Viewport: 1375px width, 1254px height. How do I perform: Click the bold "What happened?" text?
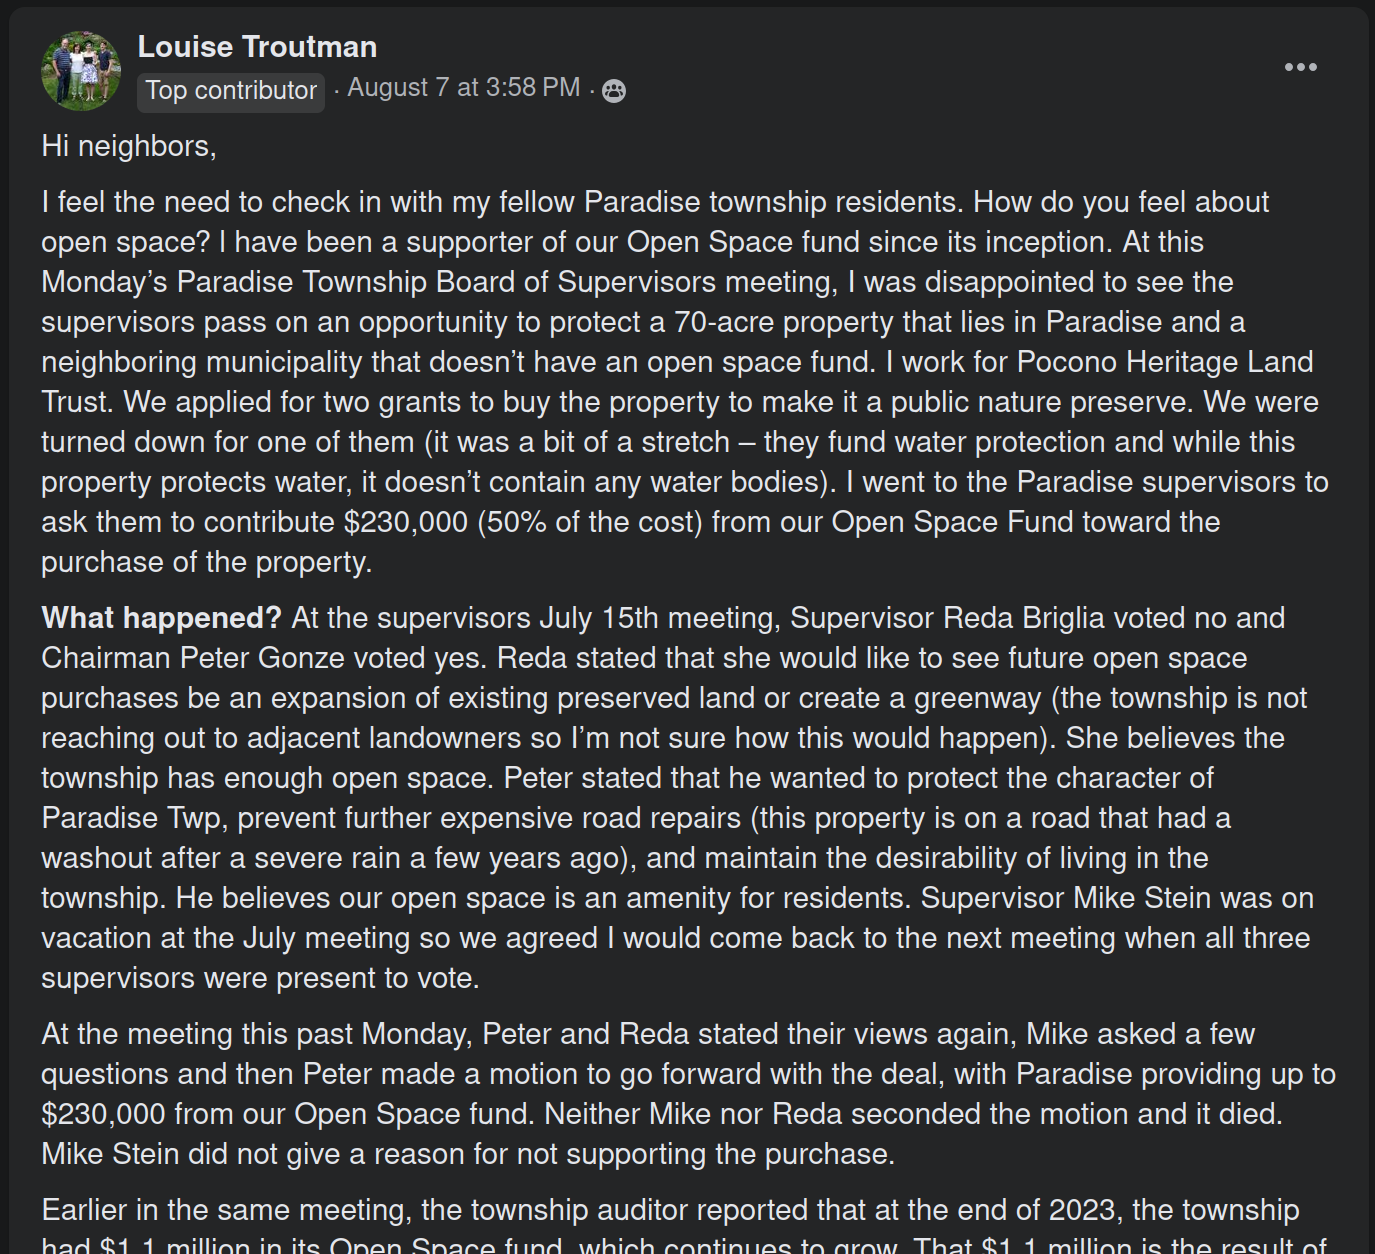point(161,618)
